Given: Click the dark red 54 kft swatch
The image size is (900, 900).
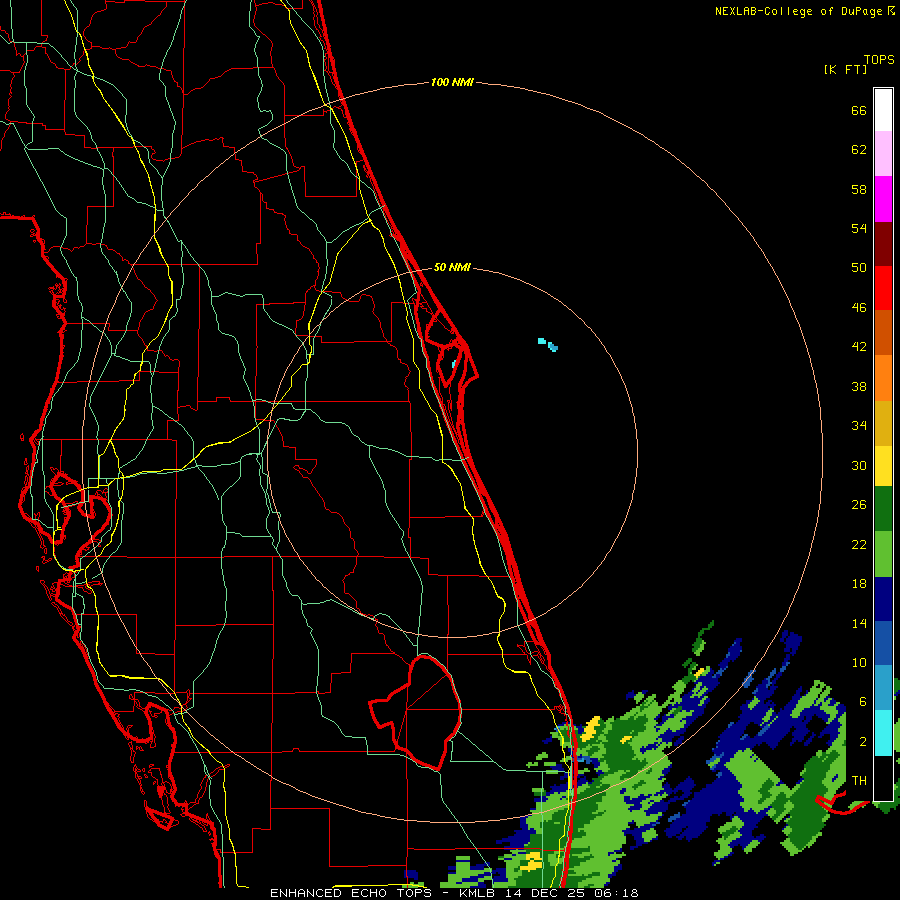Looking at the screenshot, I should (883, 244).
